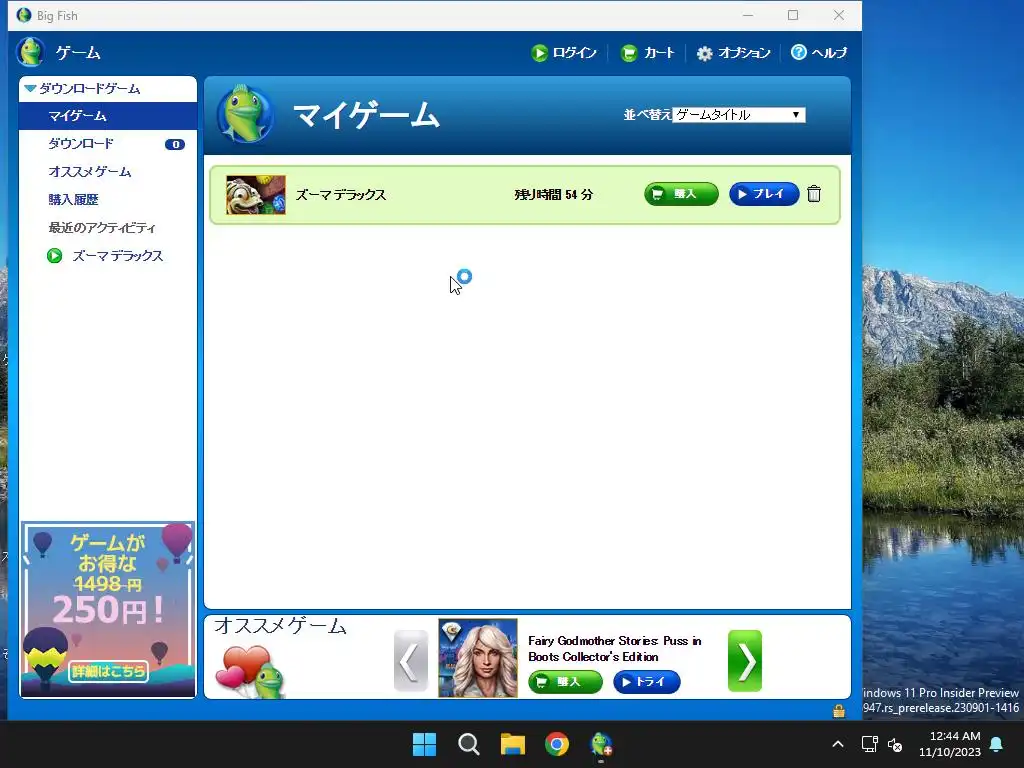Launch Google Chrome from the taskbar
Image resolution: width=1024 pixels, height=768 pixels.
coord(557,744)
